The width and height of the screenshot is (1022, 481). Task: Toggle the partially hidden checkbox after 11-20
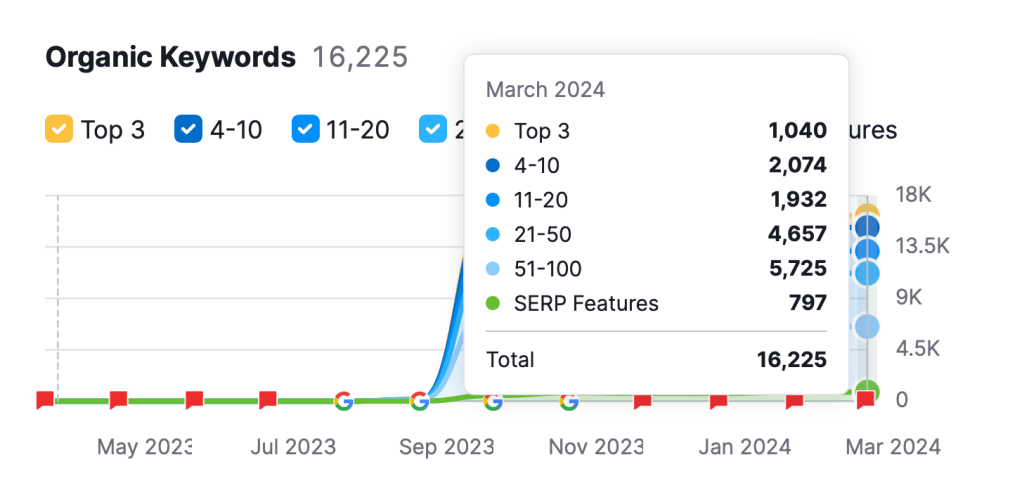point(434,130)
